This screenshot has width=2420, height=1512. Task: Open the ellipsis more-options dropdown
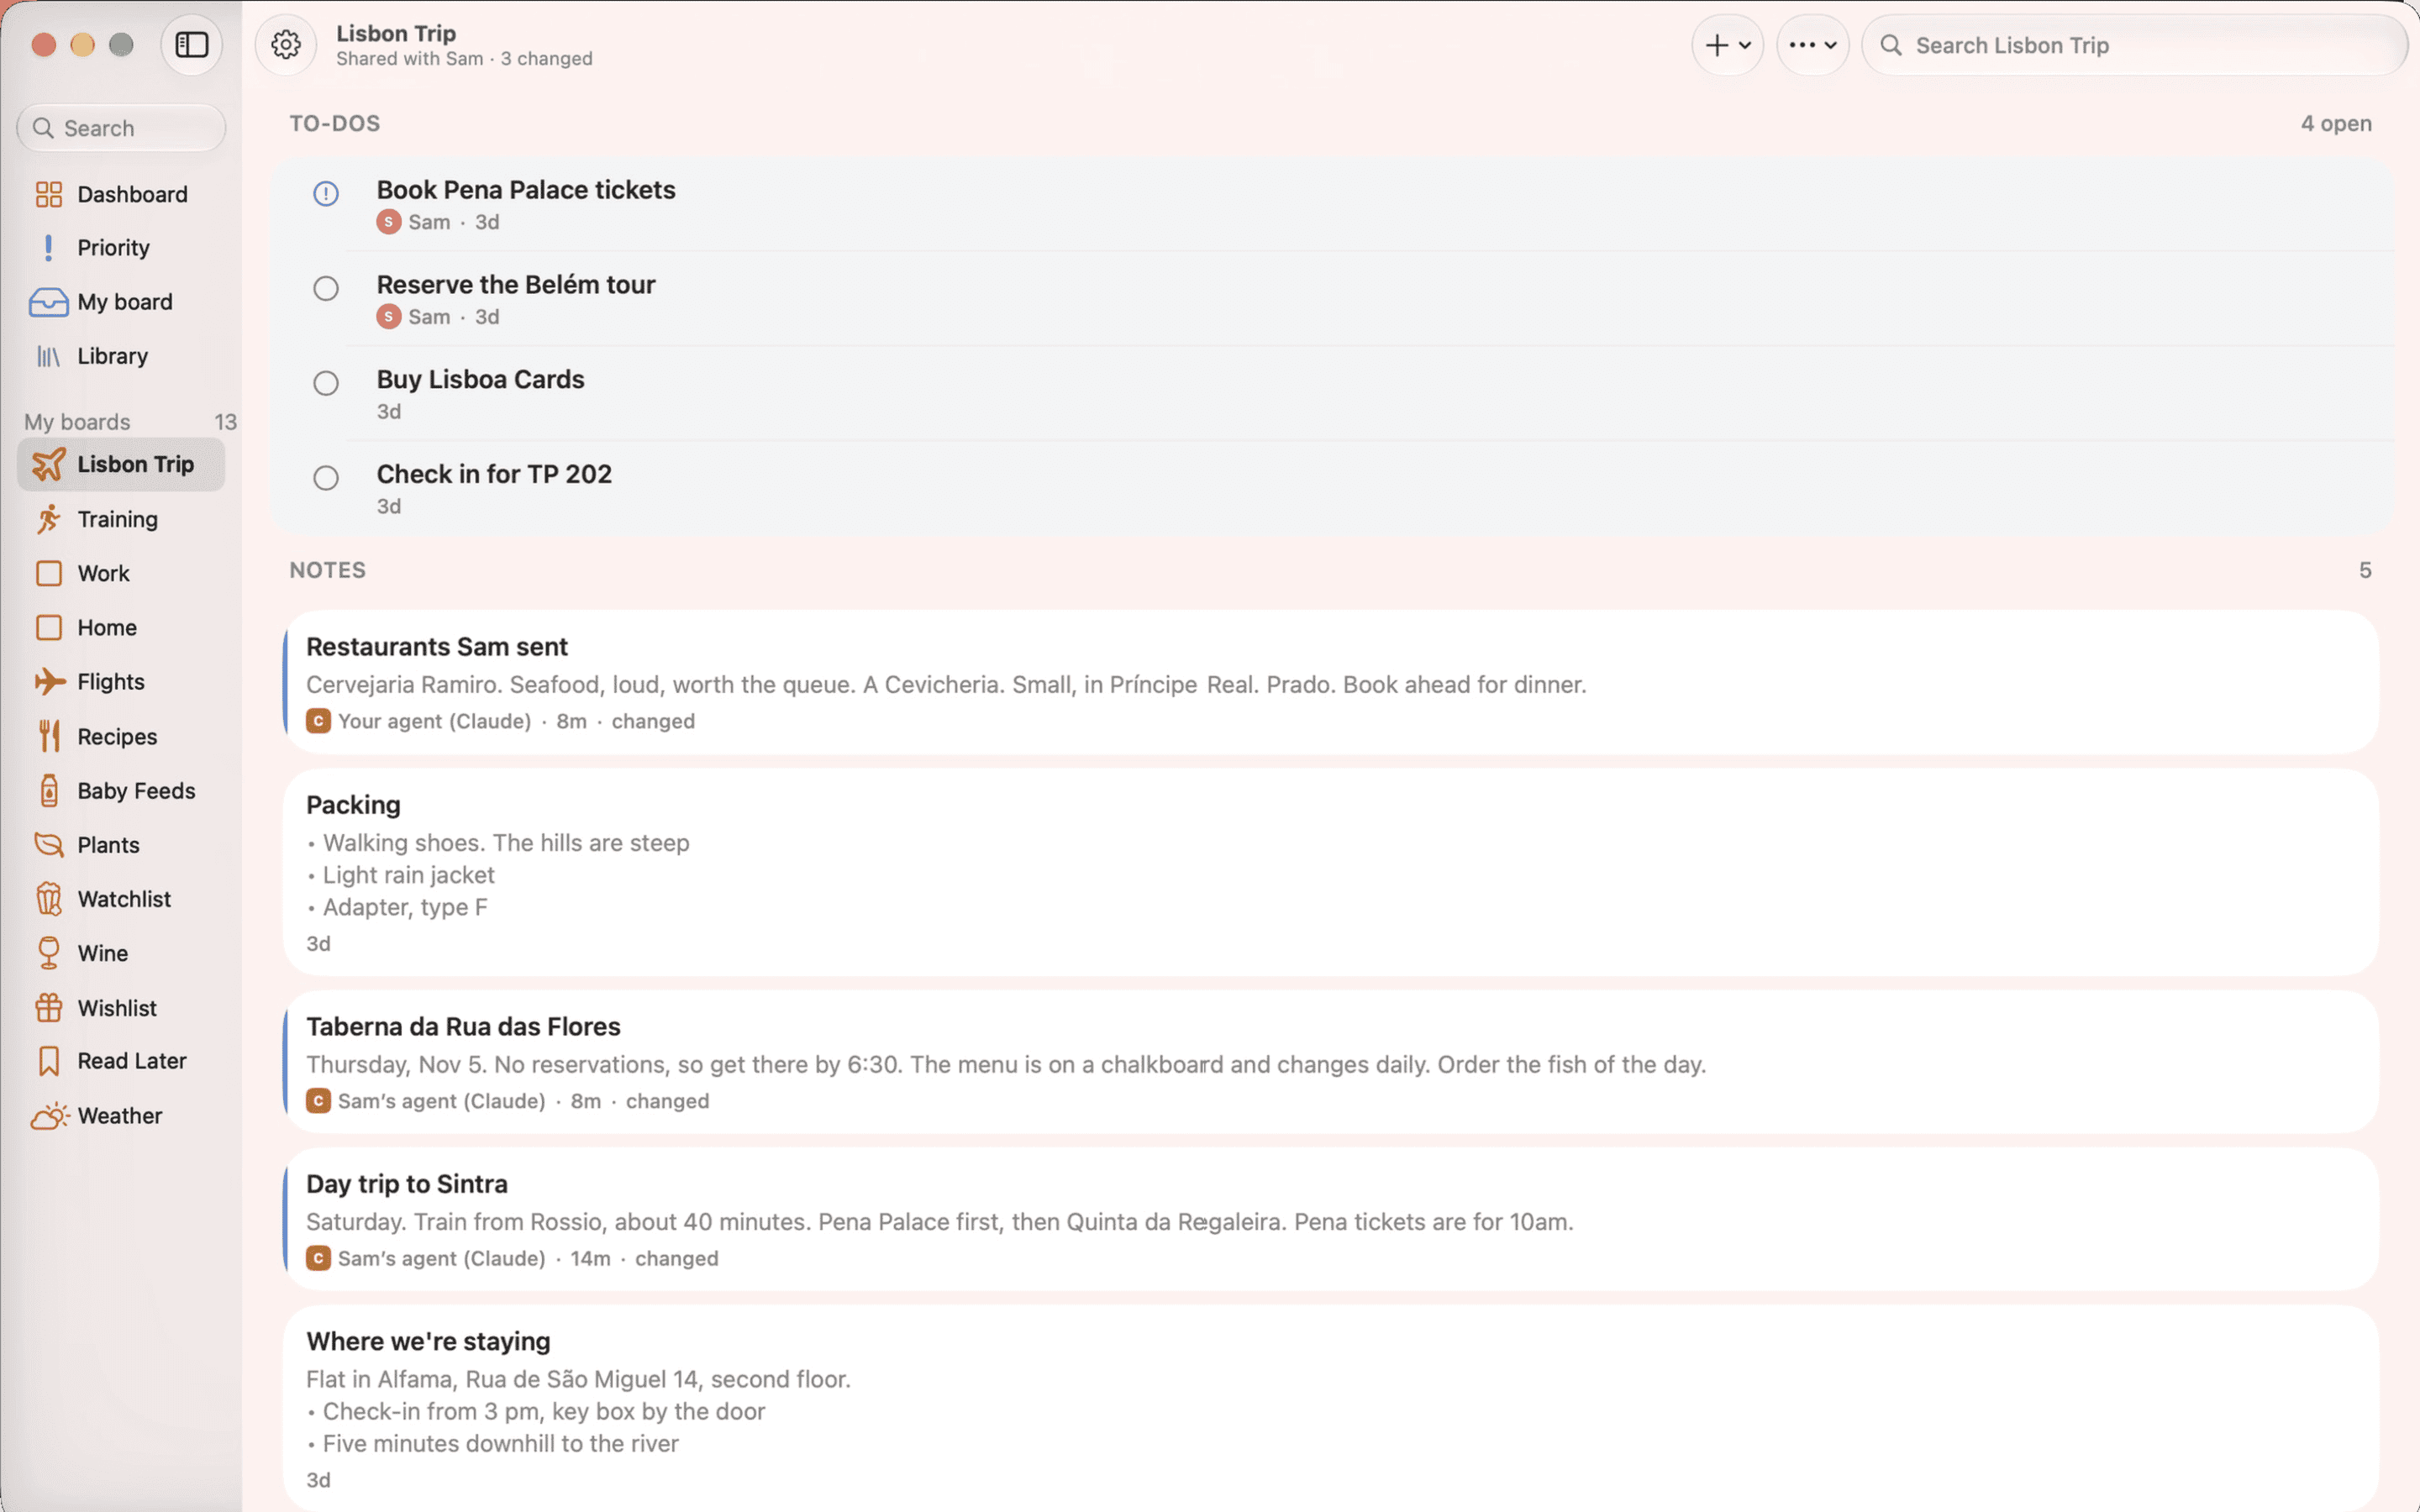coord(1812,45)
